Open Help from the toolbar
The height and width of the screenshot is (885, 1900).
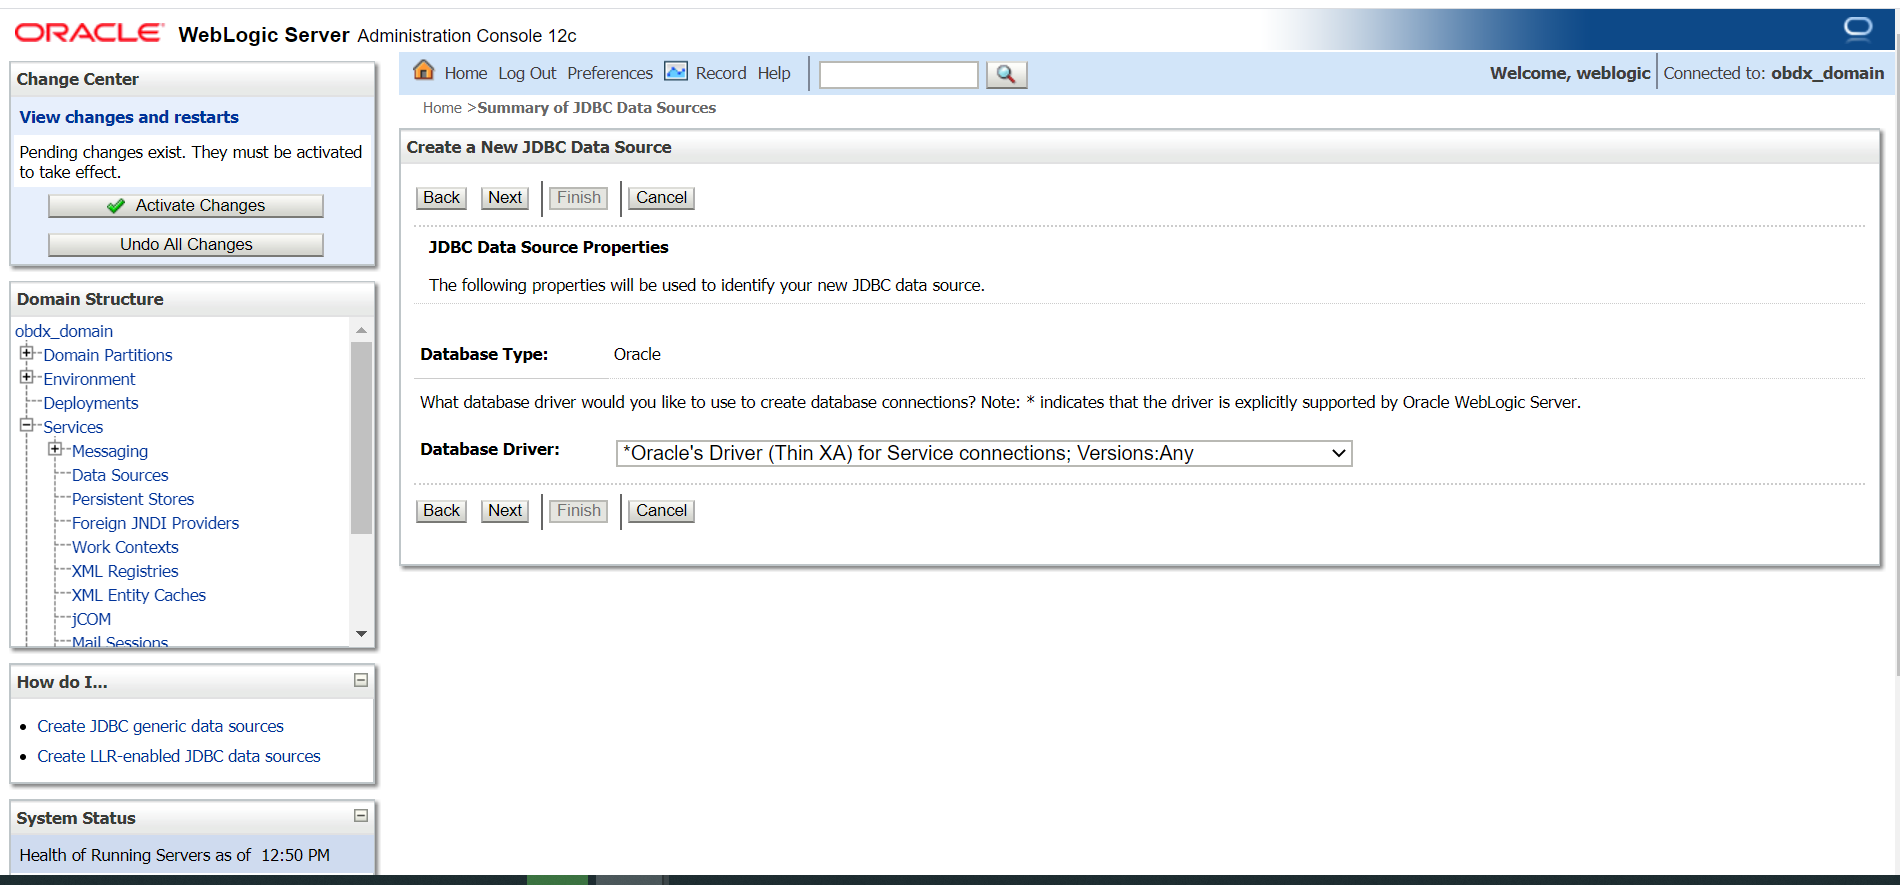(774, 73)
